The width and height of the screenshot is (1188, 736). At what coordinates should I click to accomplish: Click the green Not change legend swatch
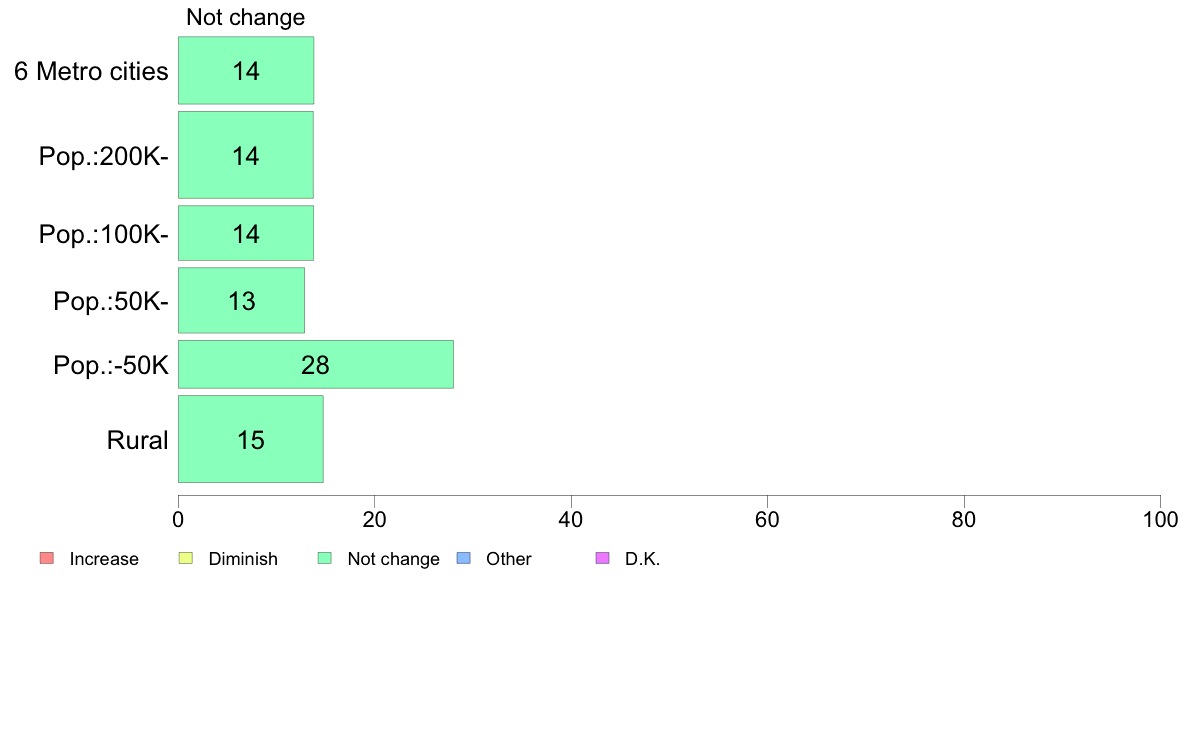coord(325,559)
